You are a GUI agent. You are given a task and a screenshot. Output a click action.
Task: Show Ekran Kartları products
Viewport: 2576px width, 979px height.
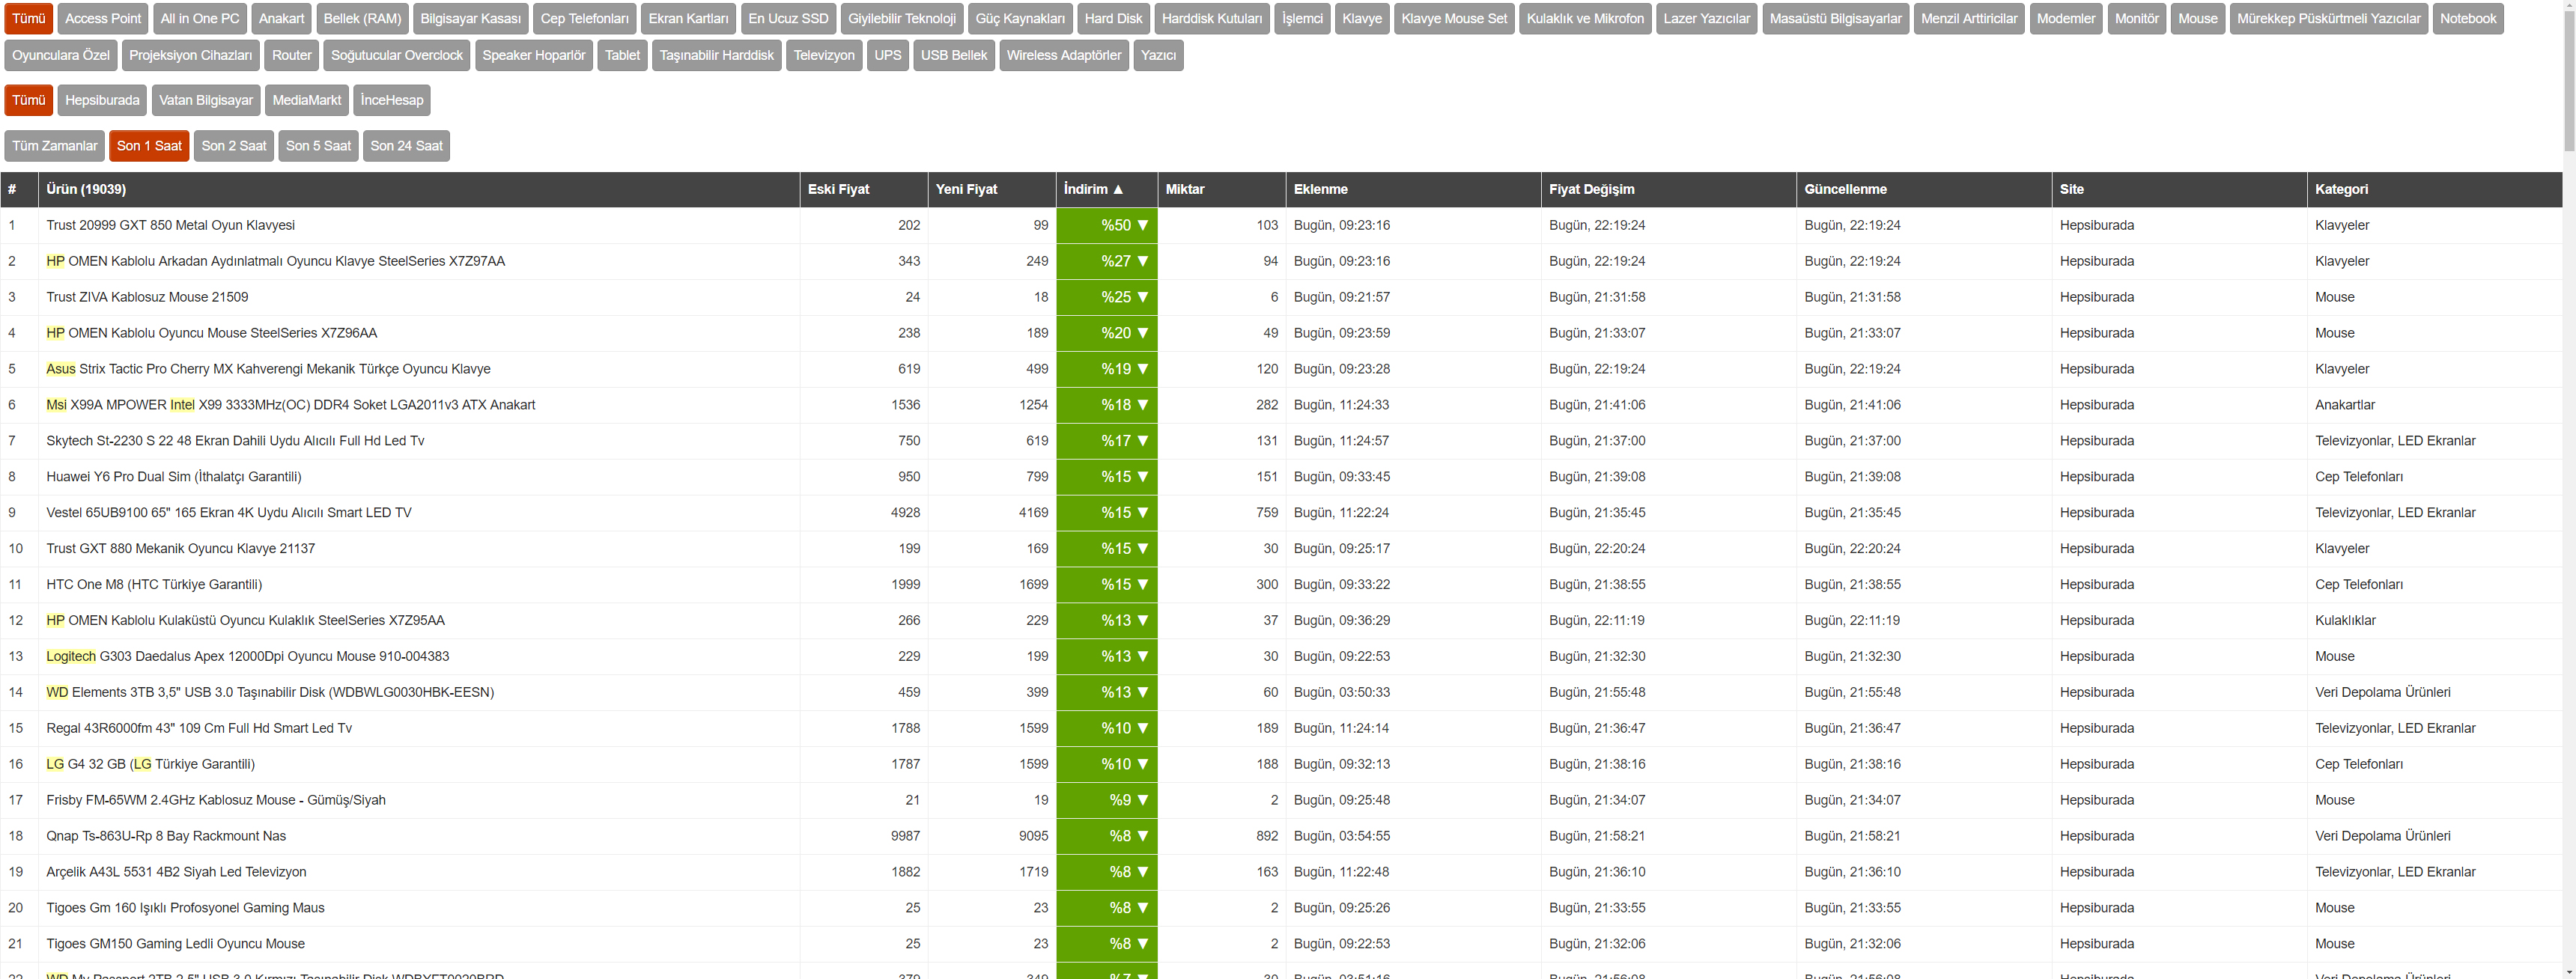688,19
